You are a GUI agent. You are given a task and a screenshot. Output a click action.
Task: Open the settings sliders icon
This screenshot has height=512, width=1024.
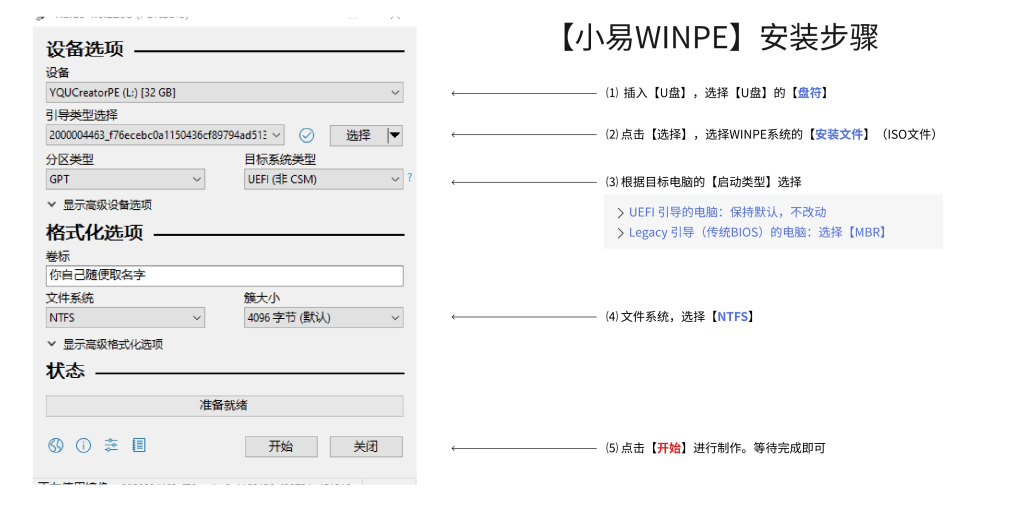pos(111,445)
